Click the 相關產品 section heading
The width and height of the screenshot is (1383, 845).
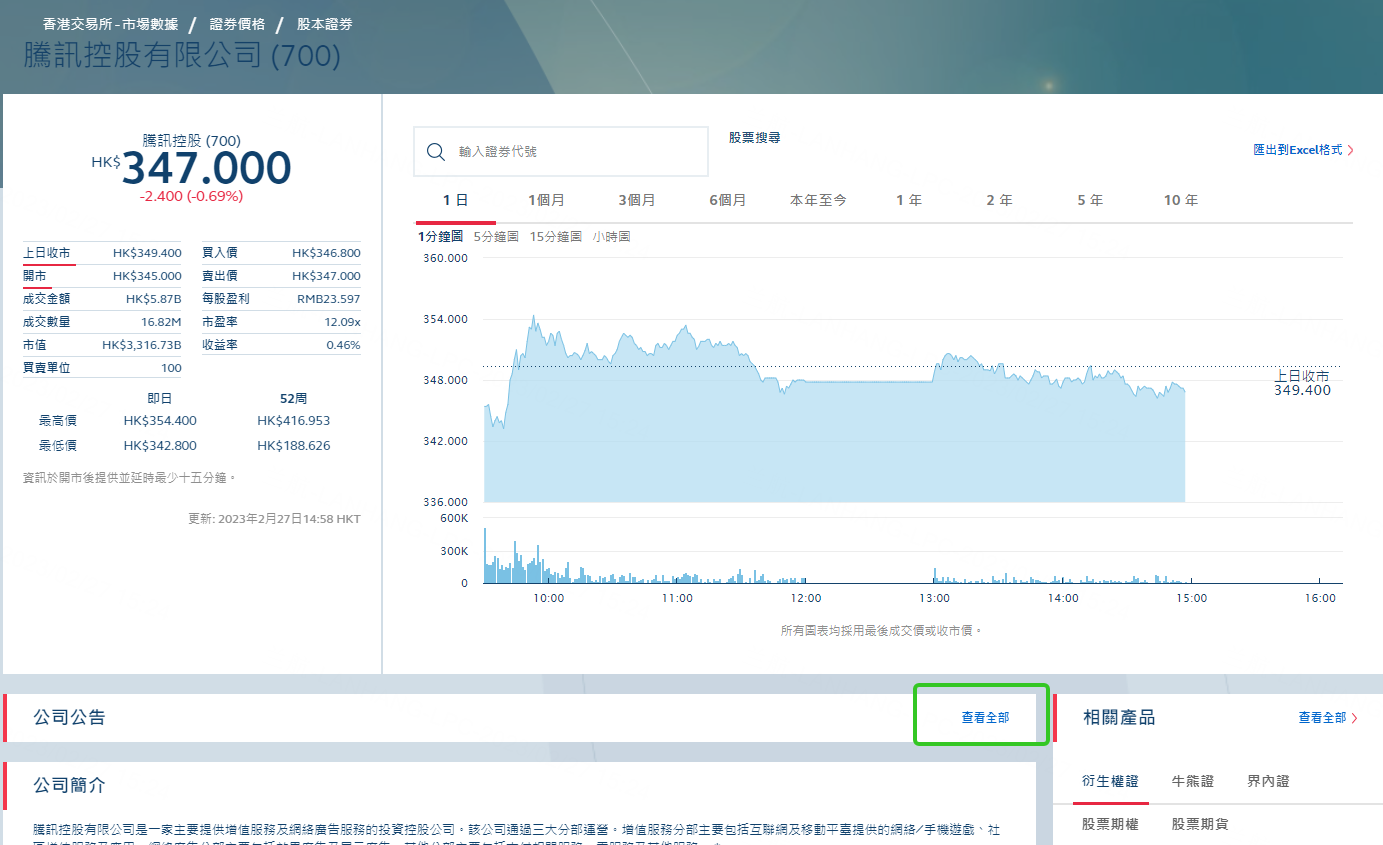click(1119, 718)
